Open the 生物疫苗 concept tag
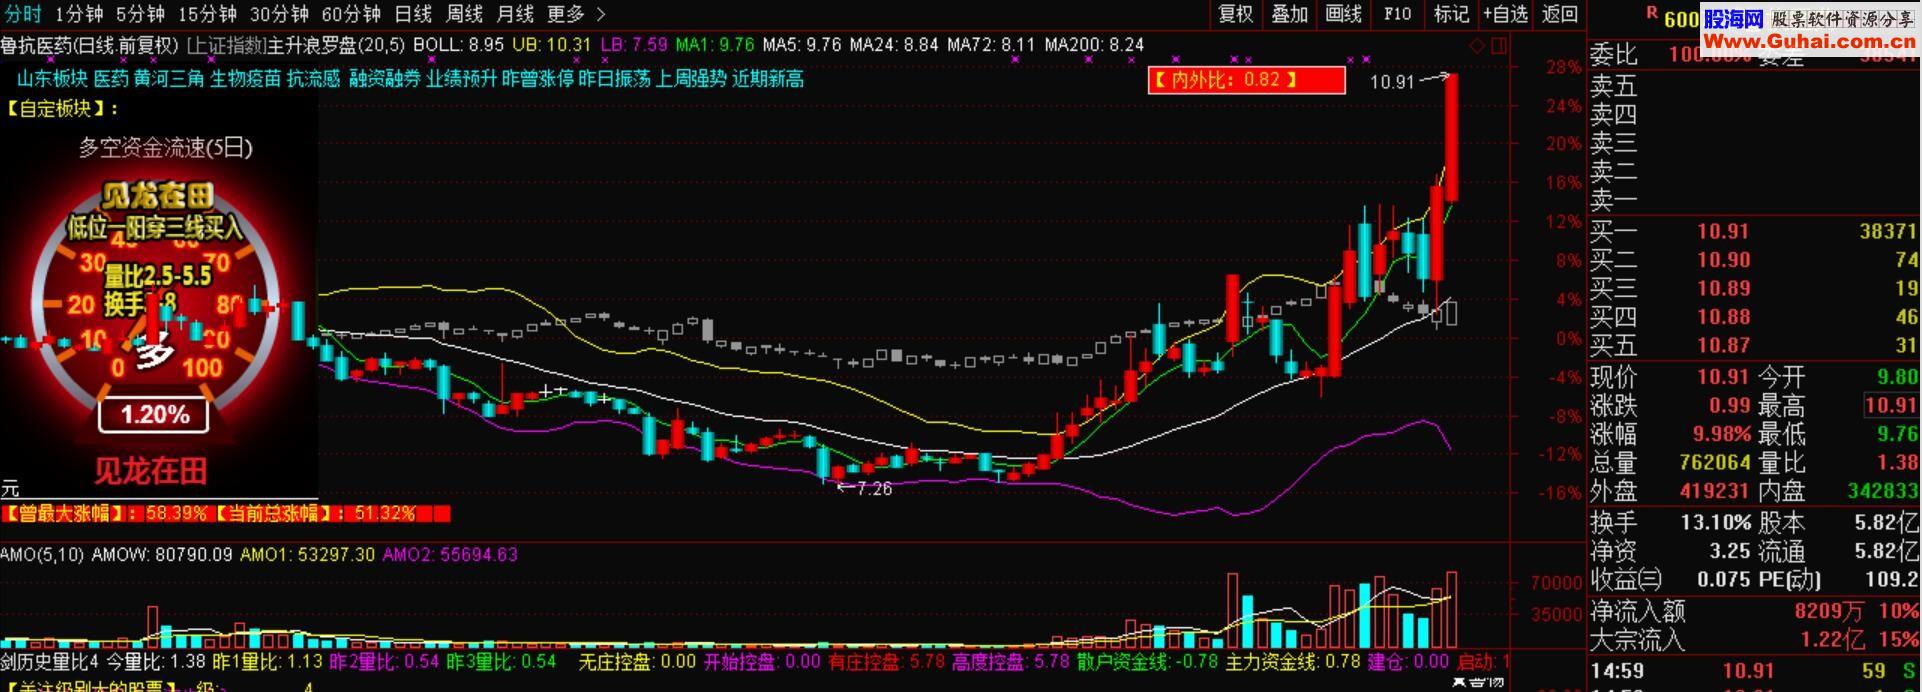Image resolution: width=1922 pixels, height=692 pixels. [245, 79]
